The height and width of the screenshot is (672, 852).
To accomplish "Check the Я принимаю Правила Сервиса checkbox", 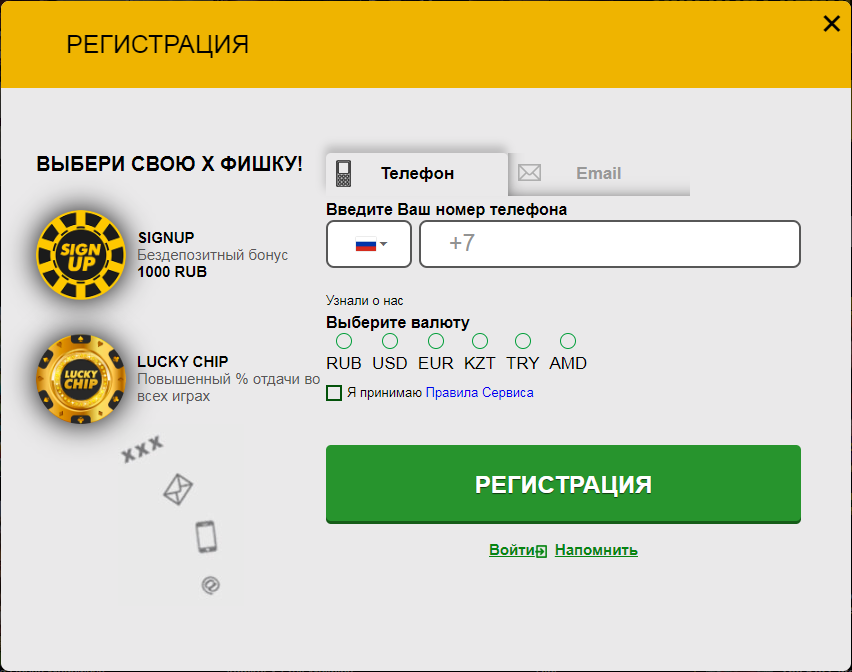I will pos(335,393).
